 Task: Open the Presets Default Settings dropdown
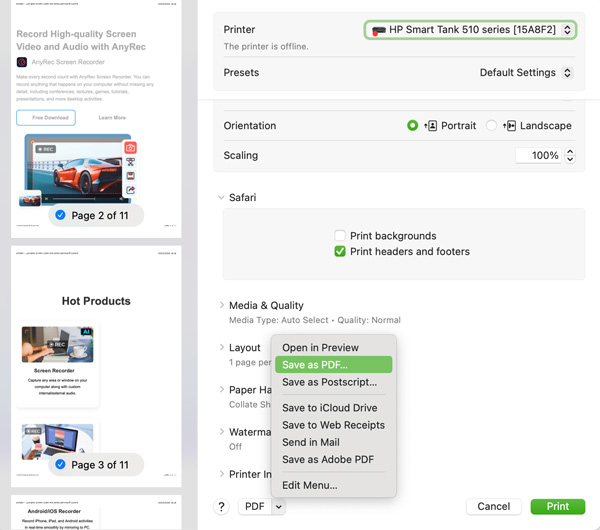tap(526, 73)
